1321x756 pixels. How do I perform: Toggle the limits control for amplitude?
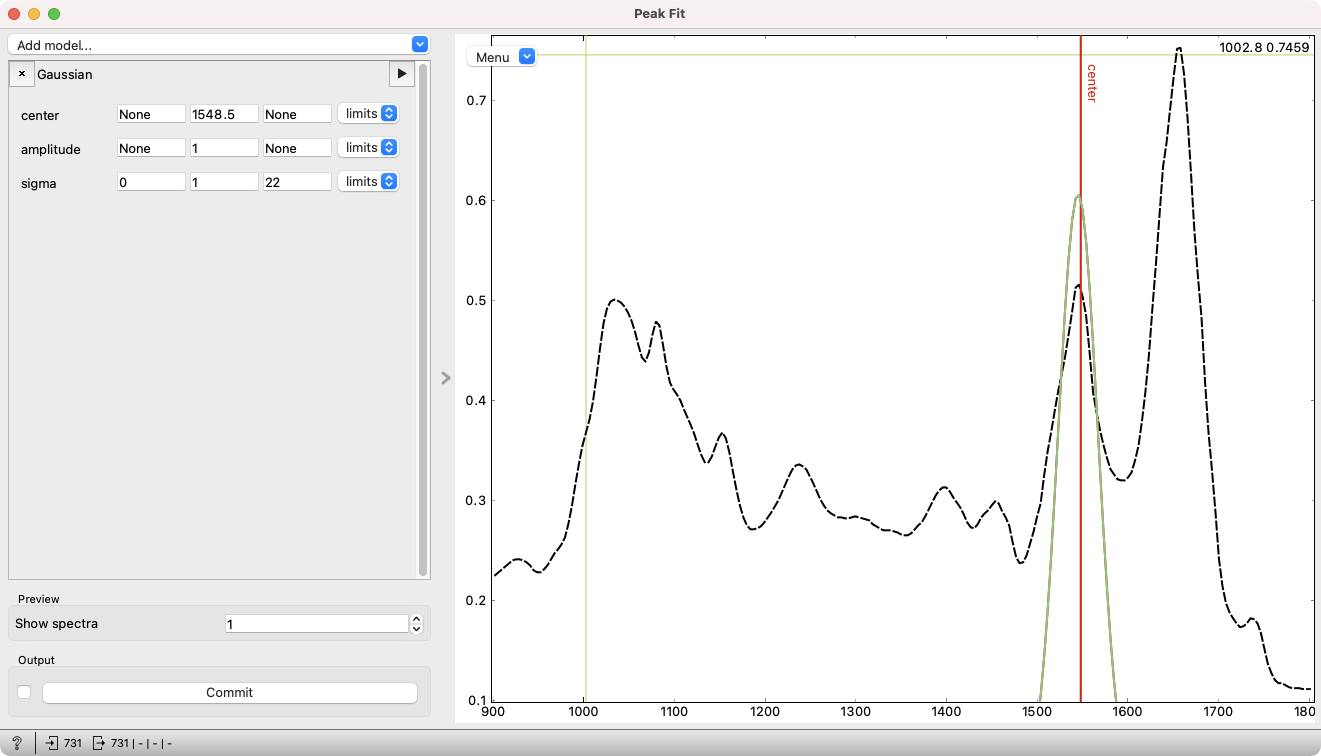[368, 147]
